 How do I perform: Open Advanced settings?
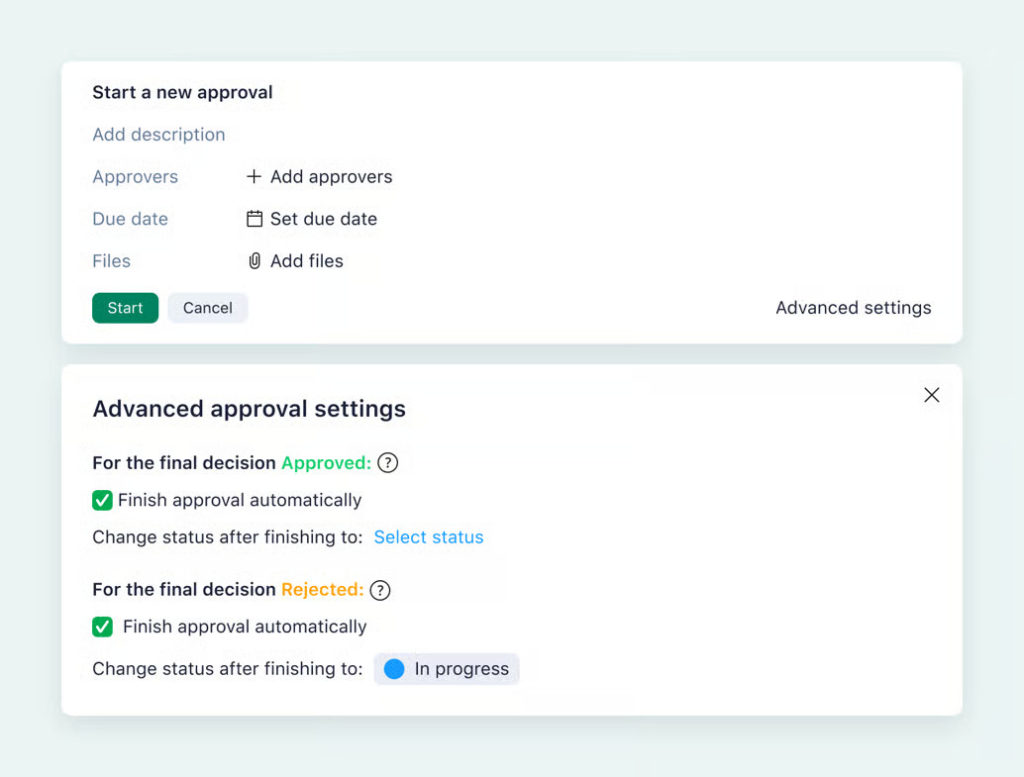pos(853,307)
